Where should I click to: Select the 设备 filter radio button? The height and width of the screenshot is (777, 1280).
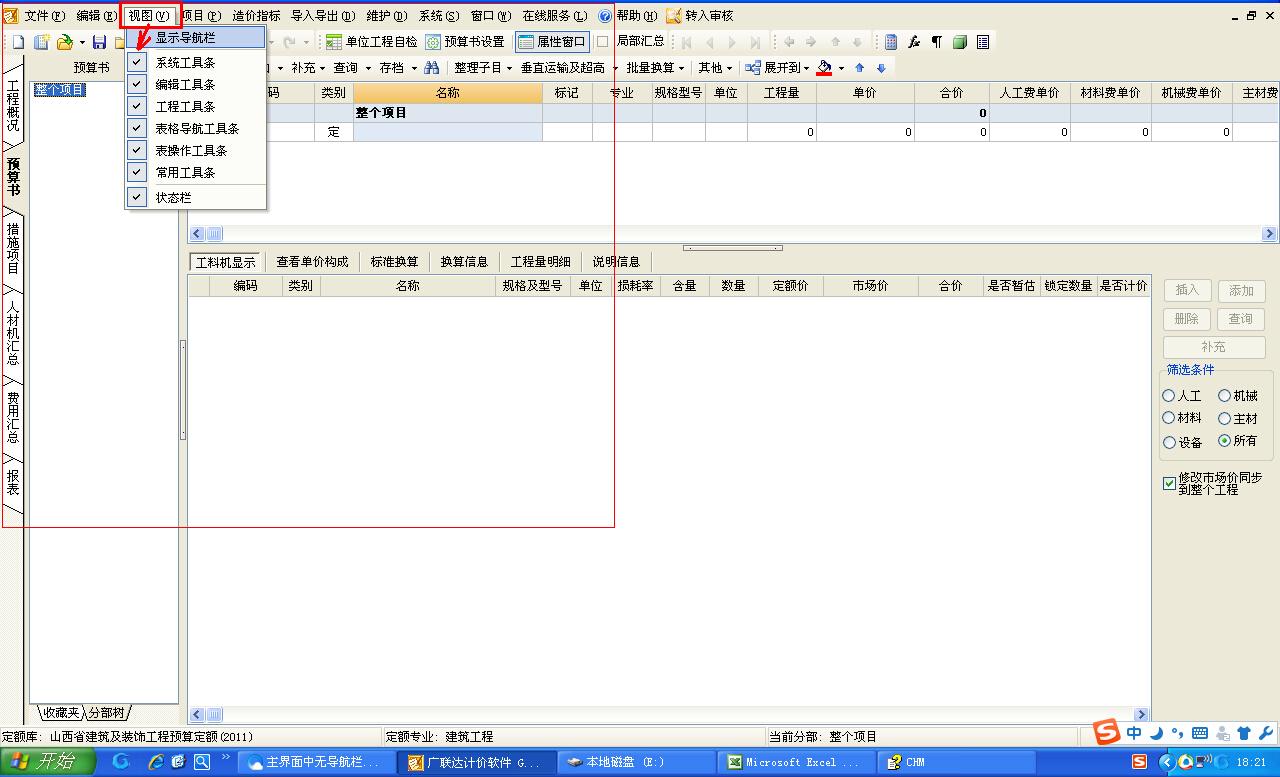click(1169, 442)
